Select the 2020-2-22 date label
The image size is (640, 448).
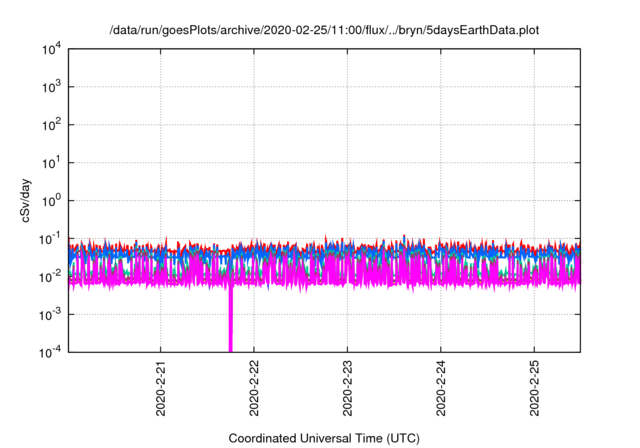(254, 388)
